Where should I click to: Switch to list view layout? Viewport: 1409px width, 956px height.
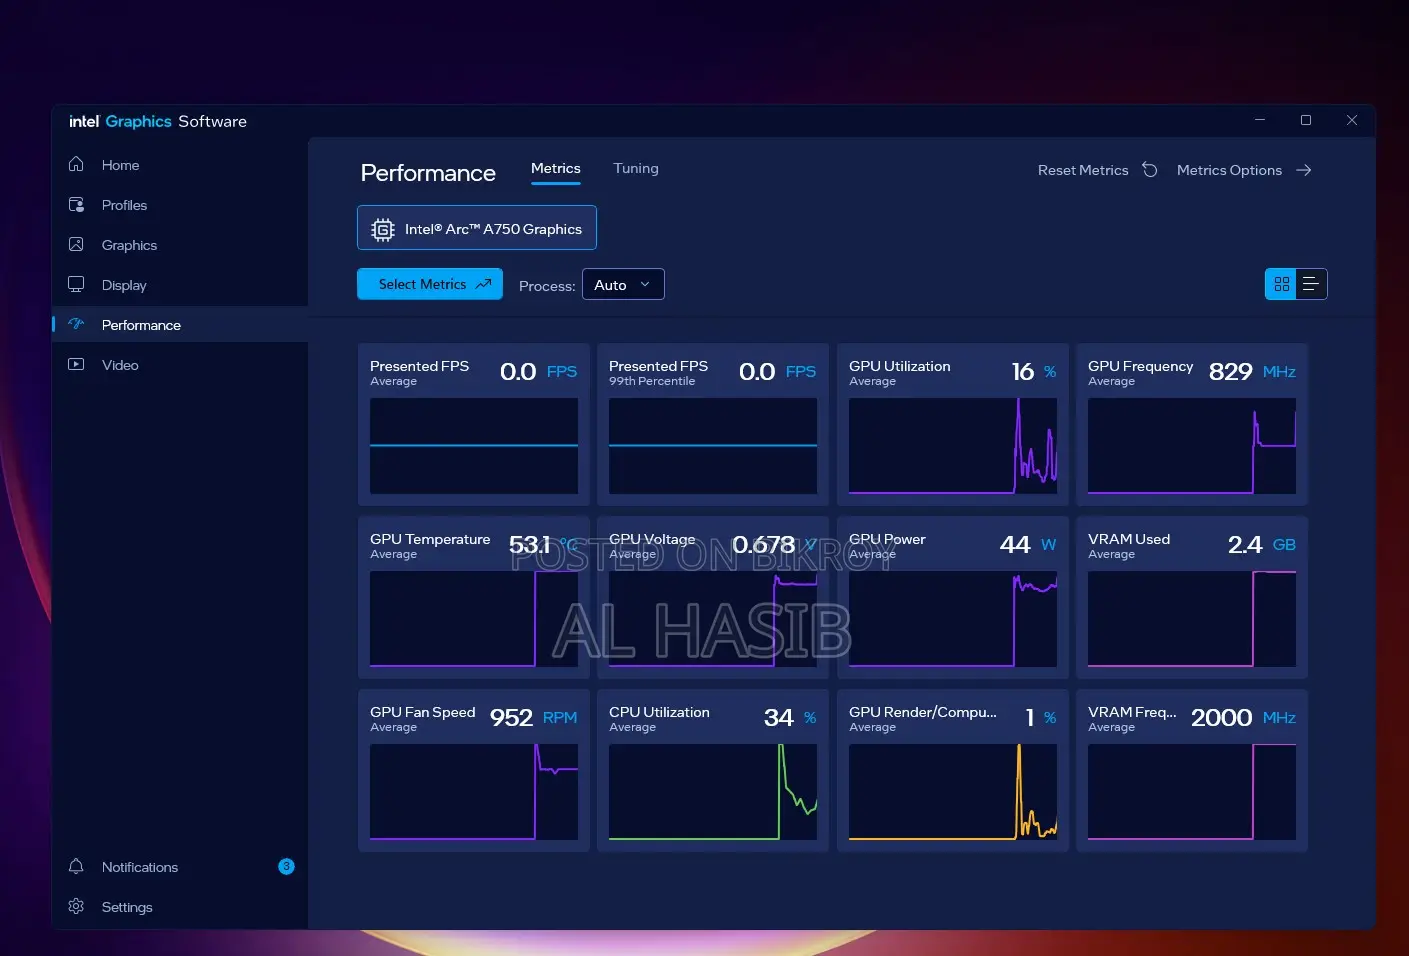(x=1311, y=284)
